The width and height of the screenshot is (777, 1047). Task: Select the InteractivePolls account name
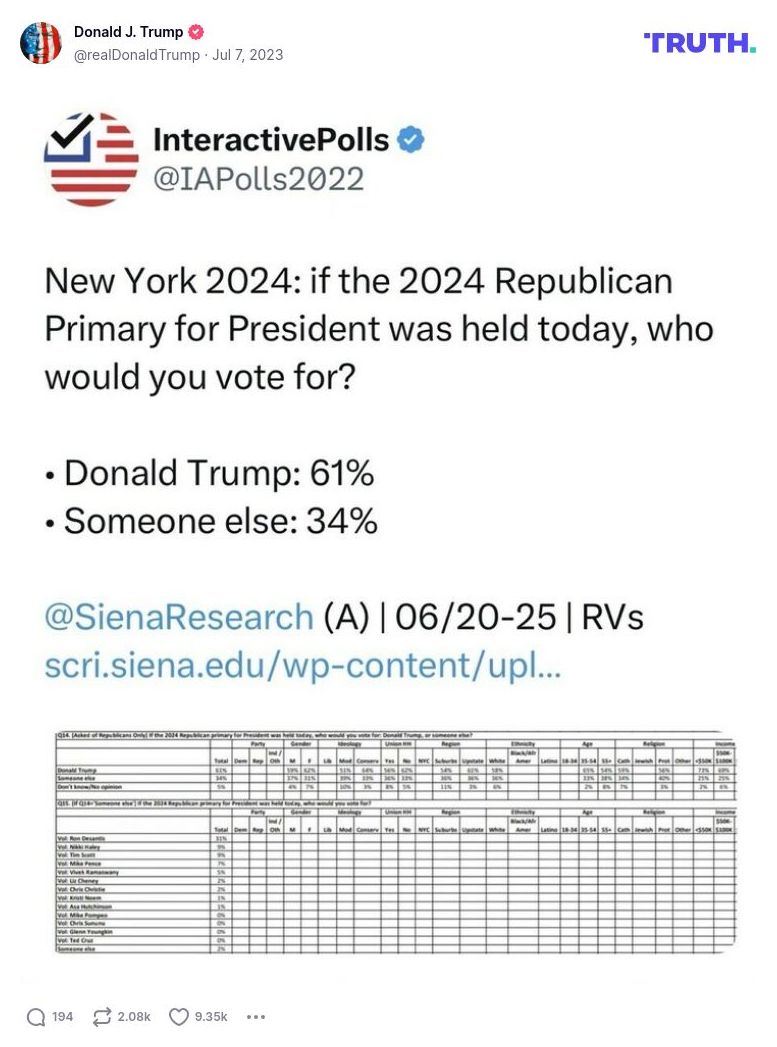(x=270, y=140)
